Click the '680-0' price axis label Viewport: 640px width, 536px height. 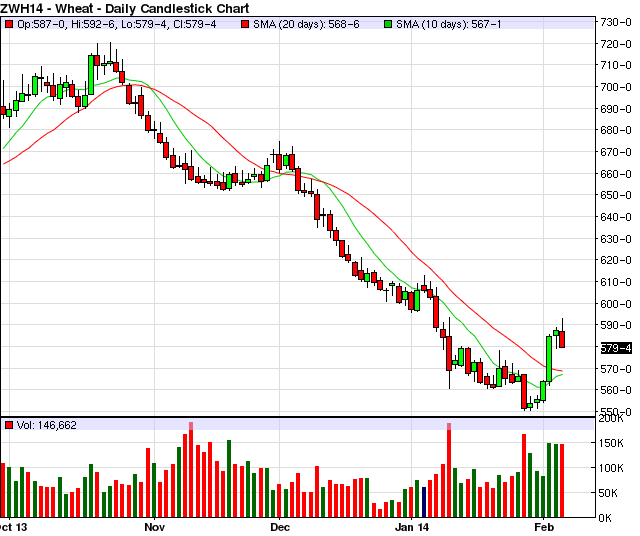(x=616, y=130)
